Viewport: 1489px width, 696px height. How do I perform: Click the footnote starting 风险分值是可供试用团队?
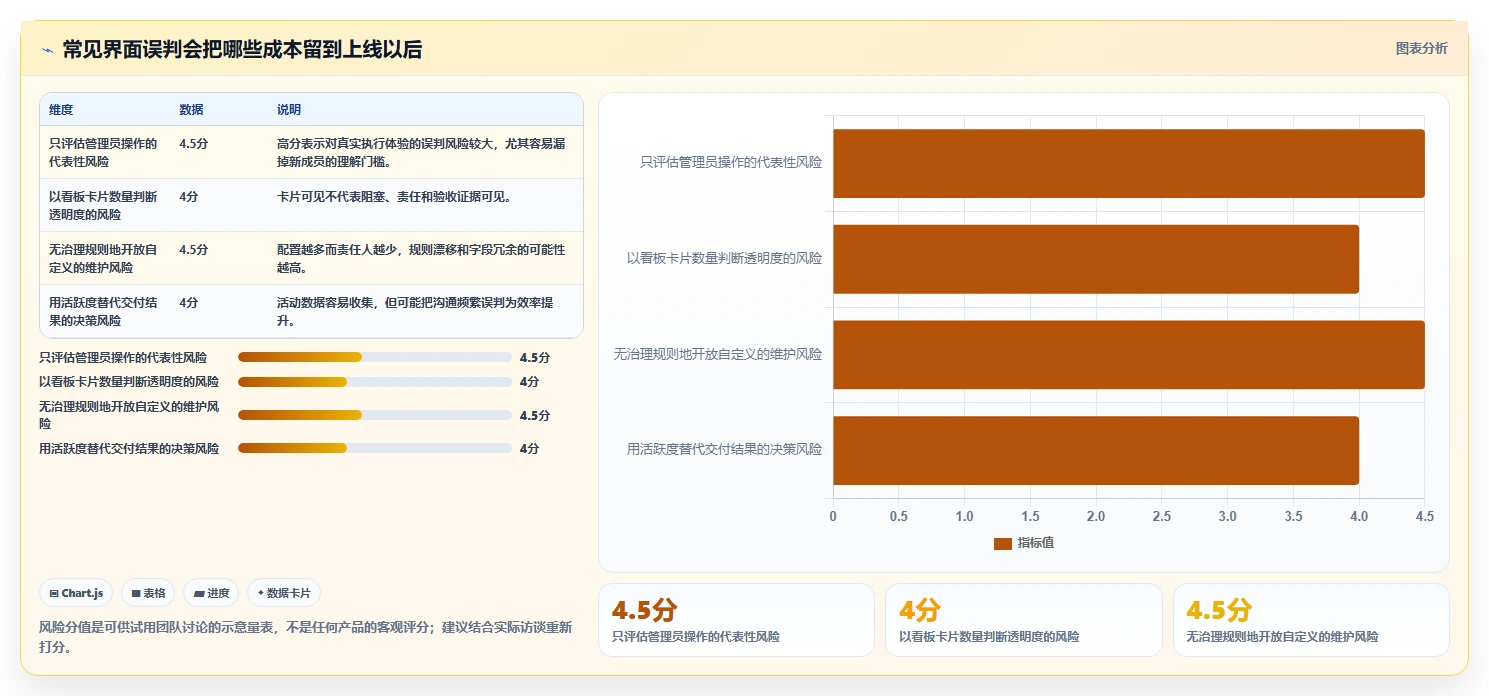(306, 637)
